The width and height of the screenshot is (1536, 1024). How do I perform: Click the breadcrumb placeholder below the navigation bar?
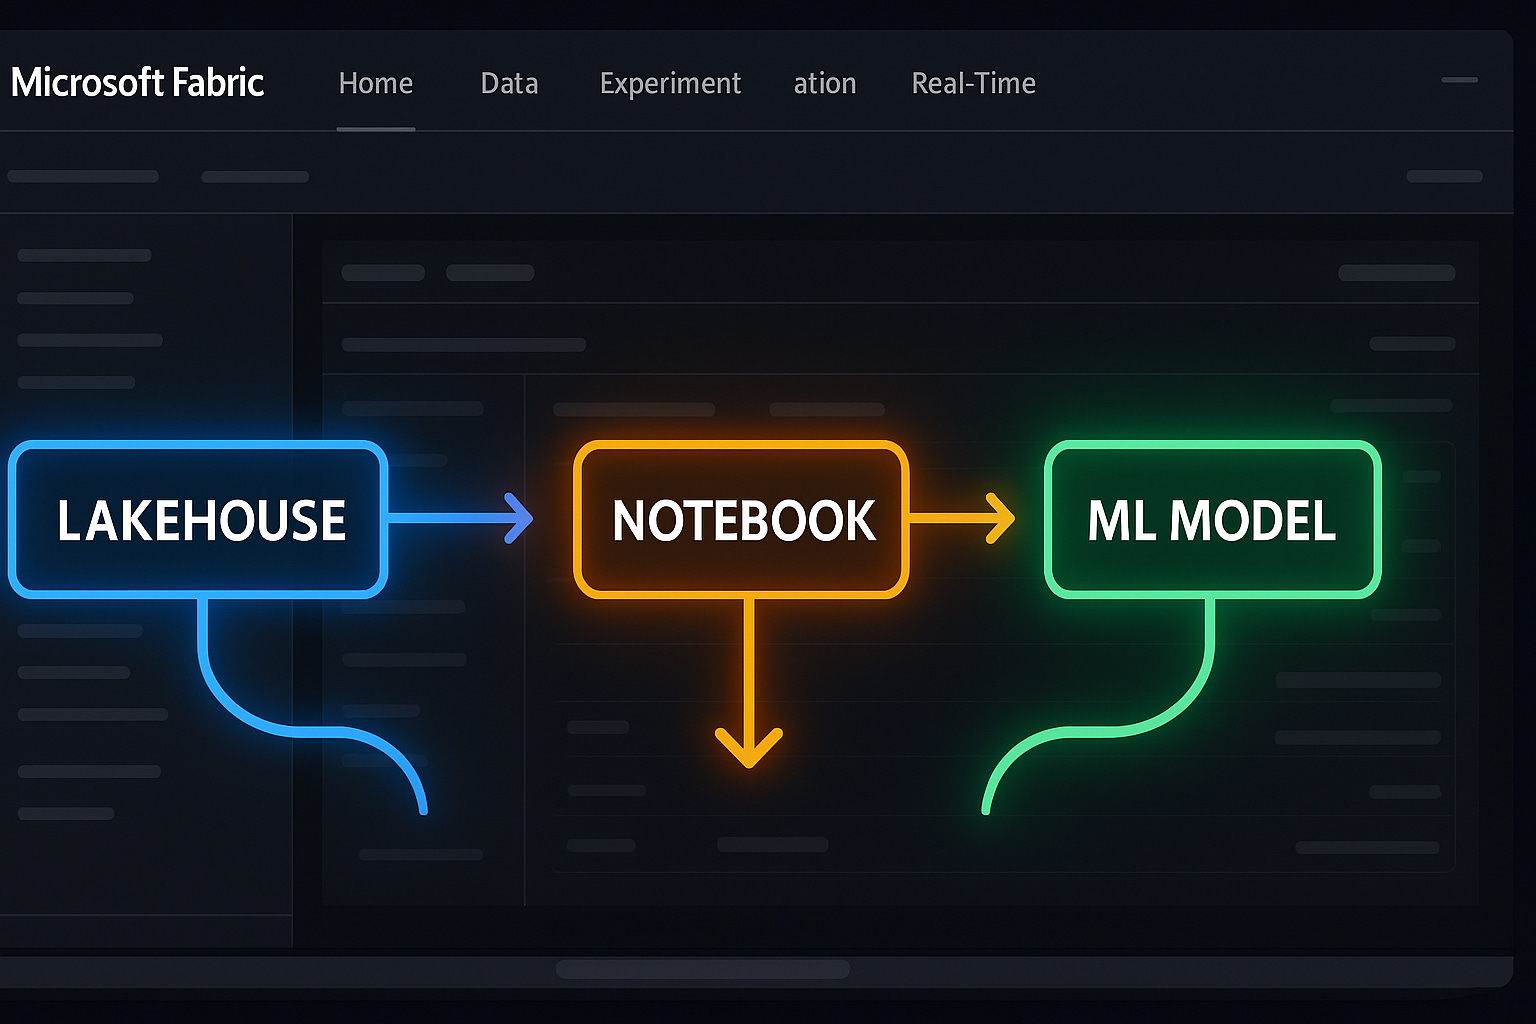pos(84,175)
